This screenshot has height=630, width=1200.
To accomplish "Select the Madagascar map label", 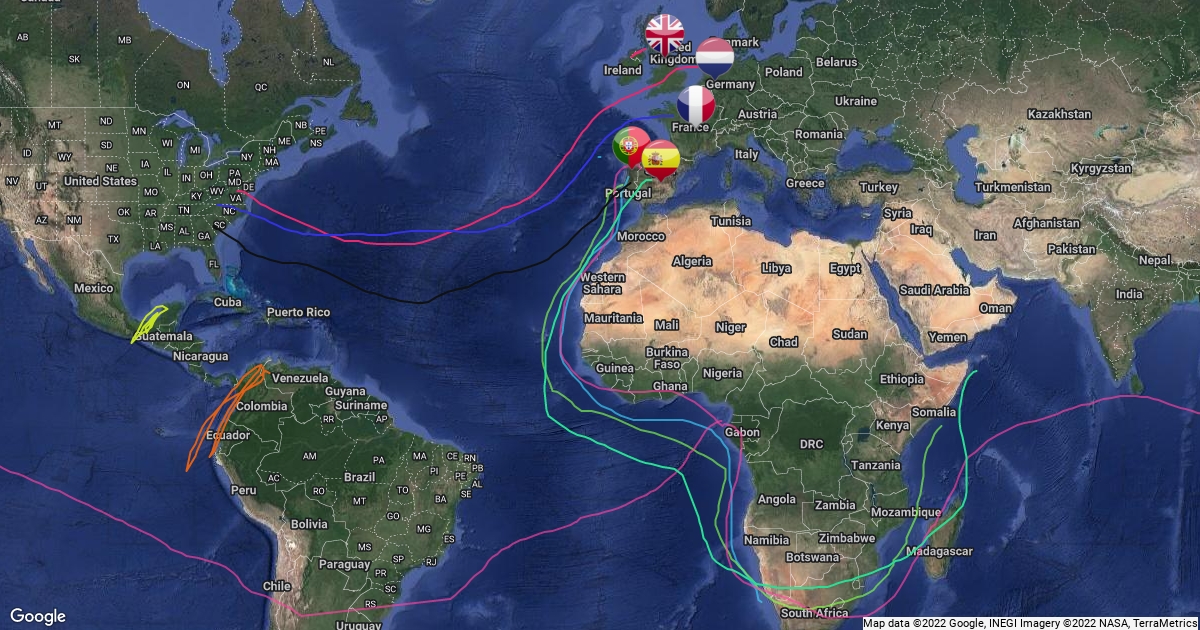I will [x=940, y=551].
